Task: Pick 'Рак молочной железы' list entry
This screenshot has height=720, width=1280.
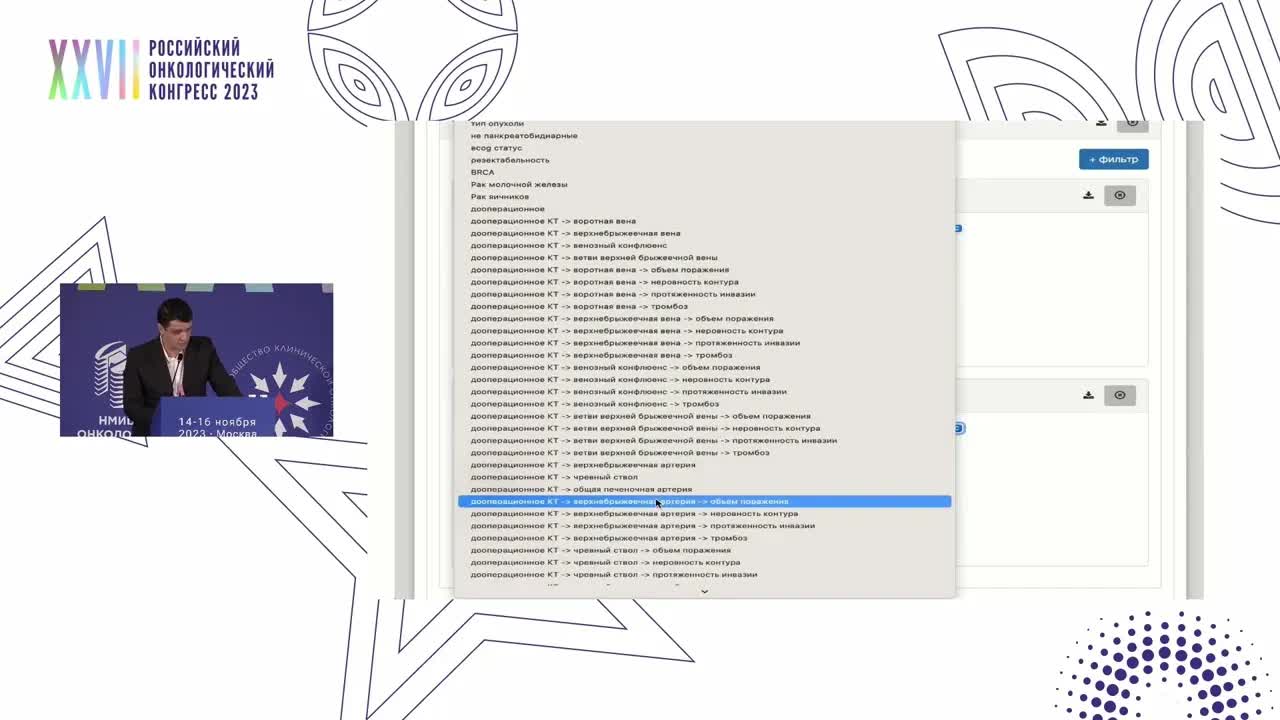Action: tap(519, 184)
